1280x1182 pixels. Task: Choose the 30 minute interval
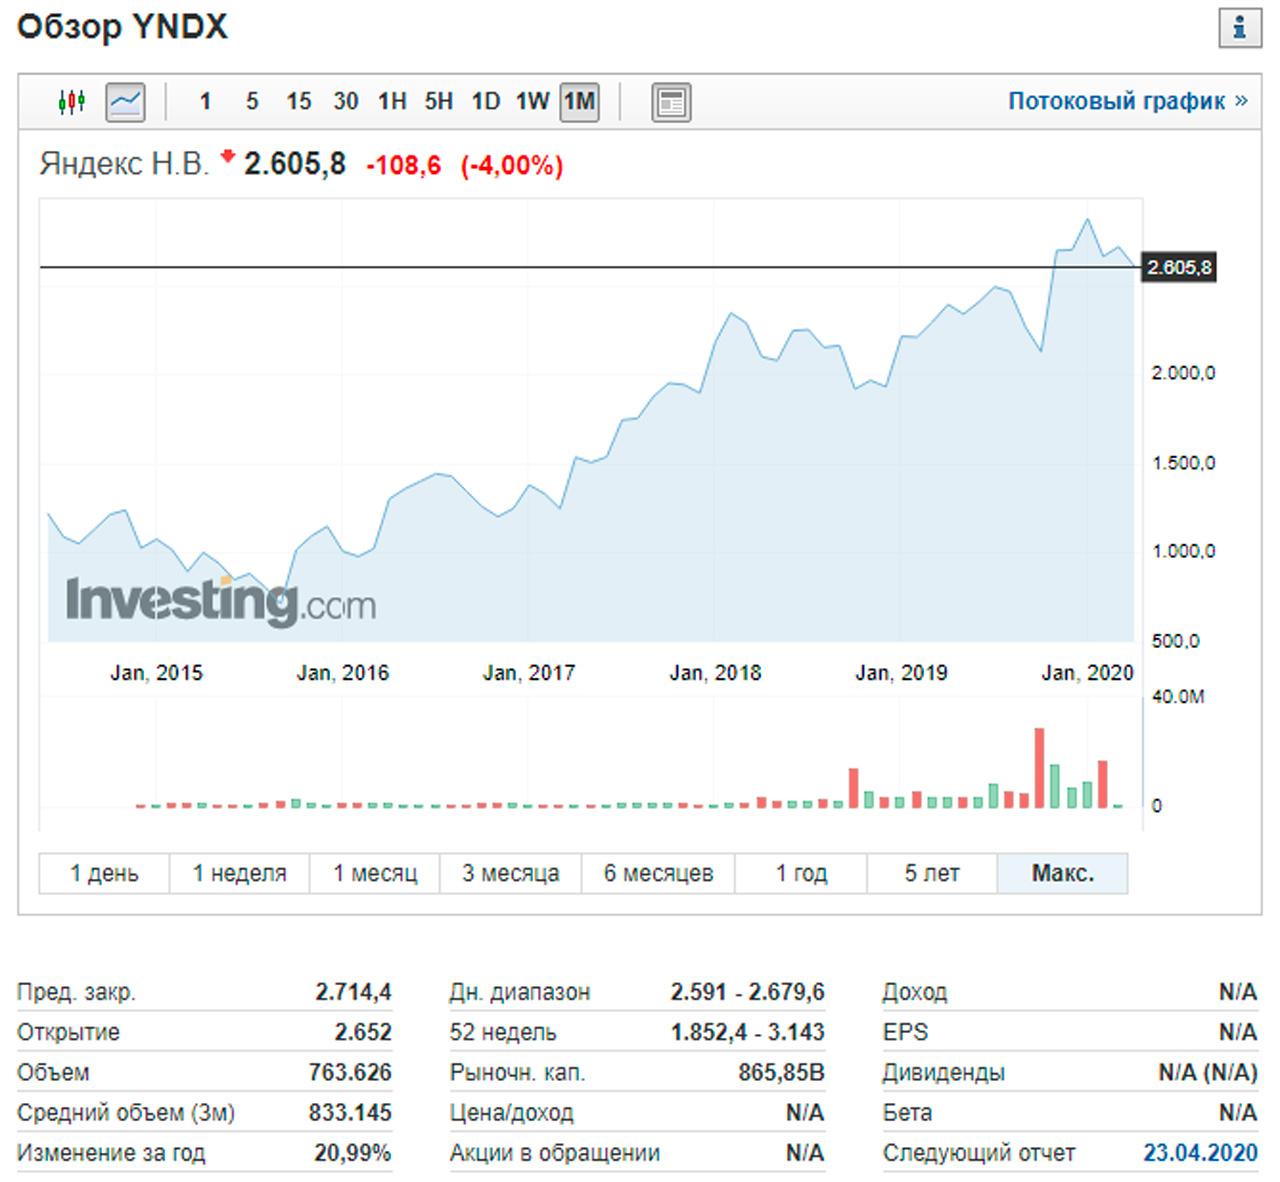tap(345, 102)
